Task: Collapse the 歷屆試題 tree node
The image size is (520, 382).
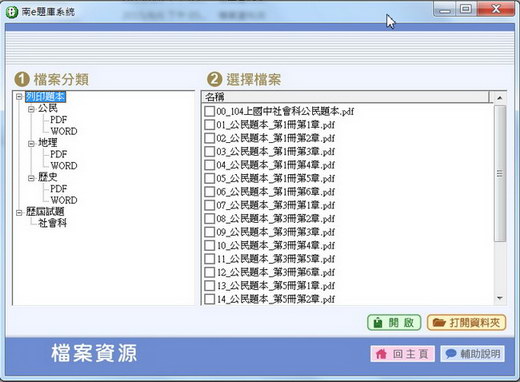Action: point(19,212)
